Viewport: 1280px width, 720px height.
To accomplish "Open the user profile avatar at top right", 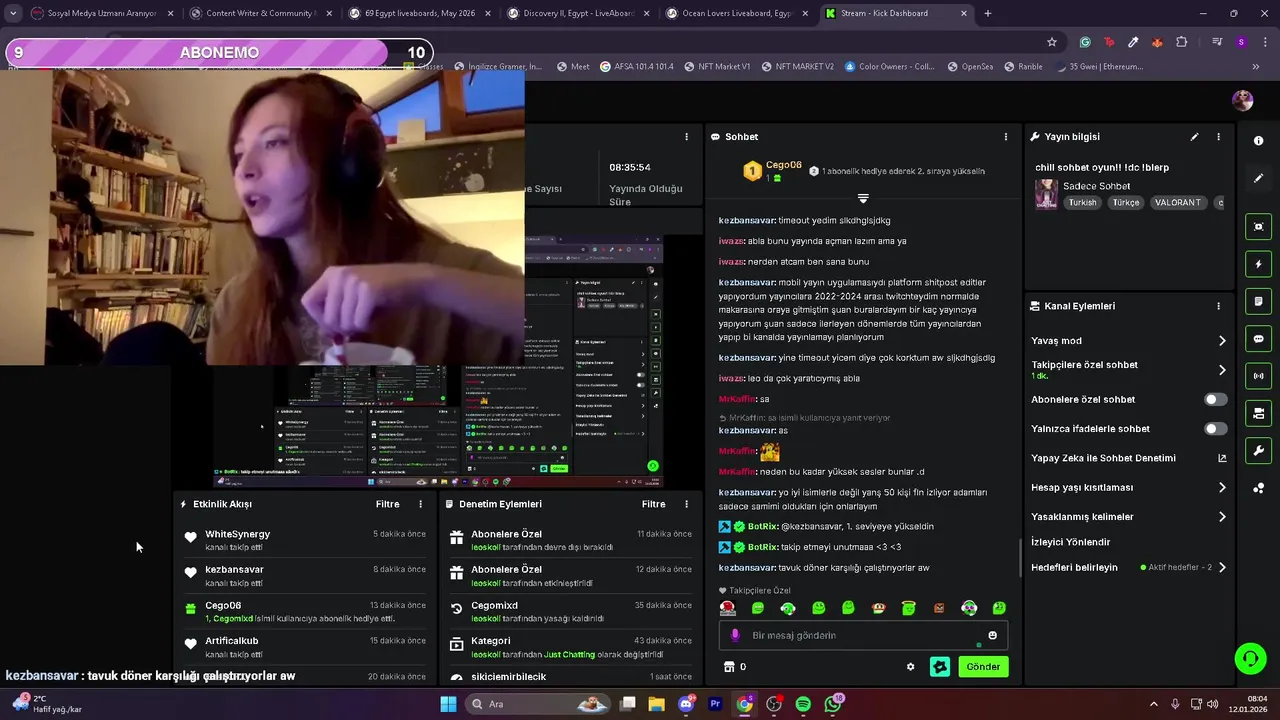I will click(x=1242, y=100).
